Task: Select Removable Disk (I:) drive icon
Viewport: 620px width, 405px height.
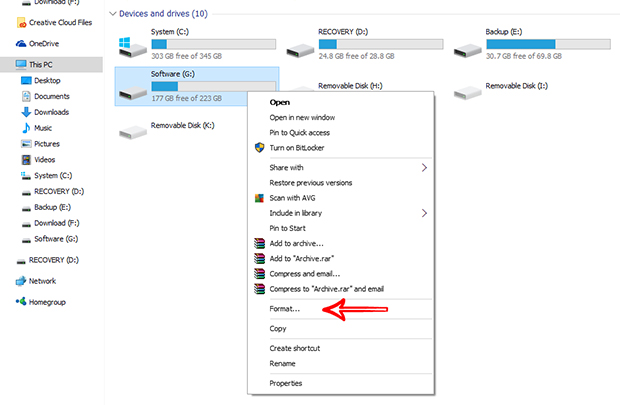Action: 468,93
